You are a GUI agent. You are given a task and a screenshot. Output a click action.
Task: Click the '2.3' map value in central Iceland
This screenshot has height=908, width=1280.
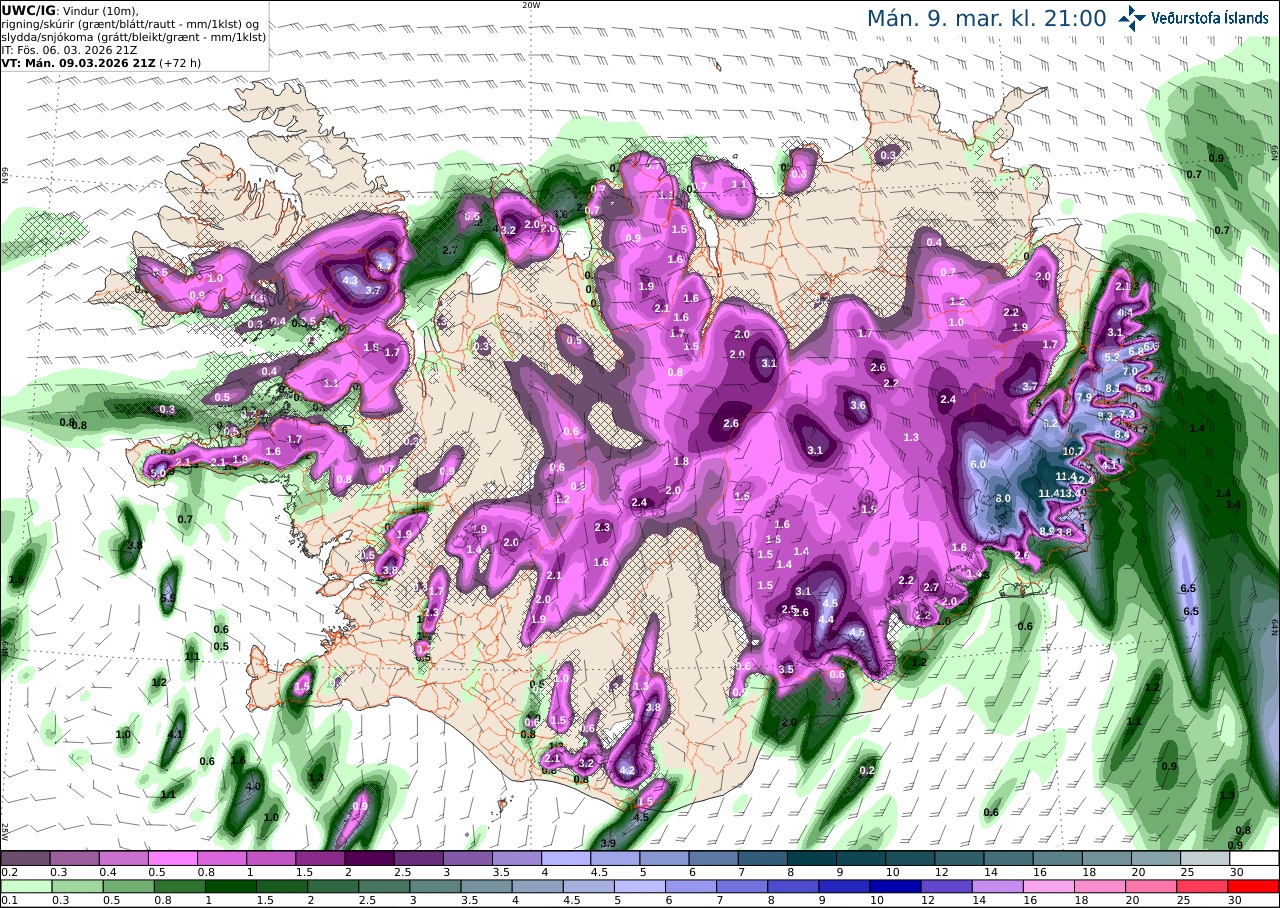[602, 527]
